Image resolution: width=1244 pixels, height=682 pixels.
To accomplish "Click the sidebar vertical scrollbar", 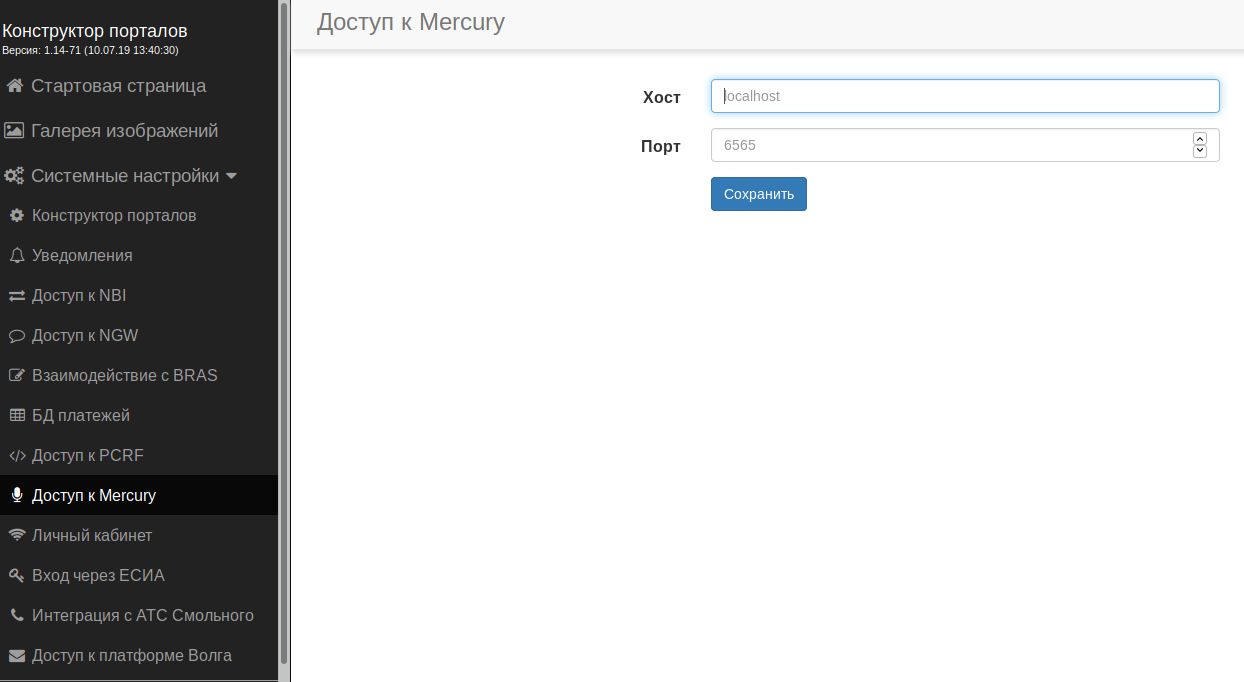I will coord(284,333).
